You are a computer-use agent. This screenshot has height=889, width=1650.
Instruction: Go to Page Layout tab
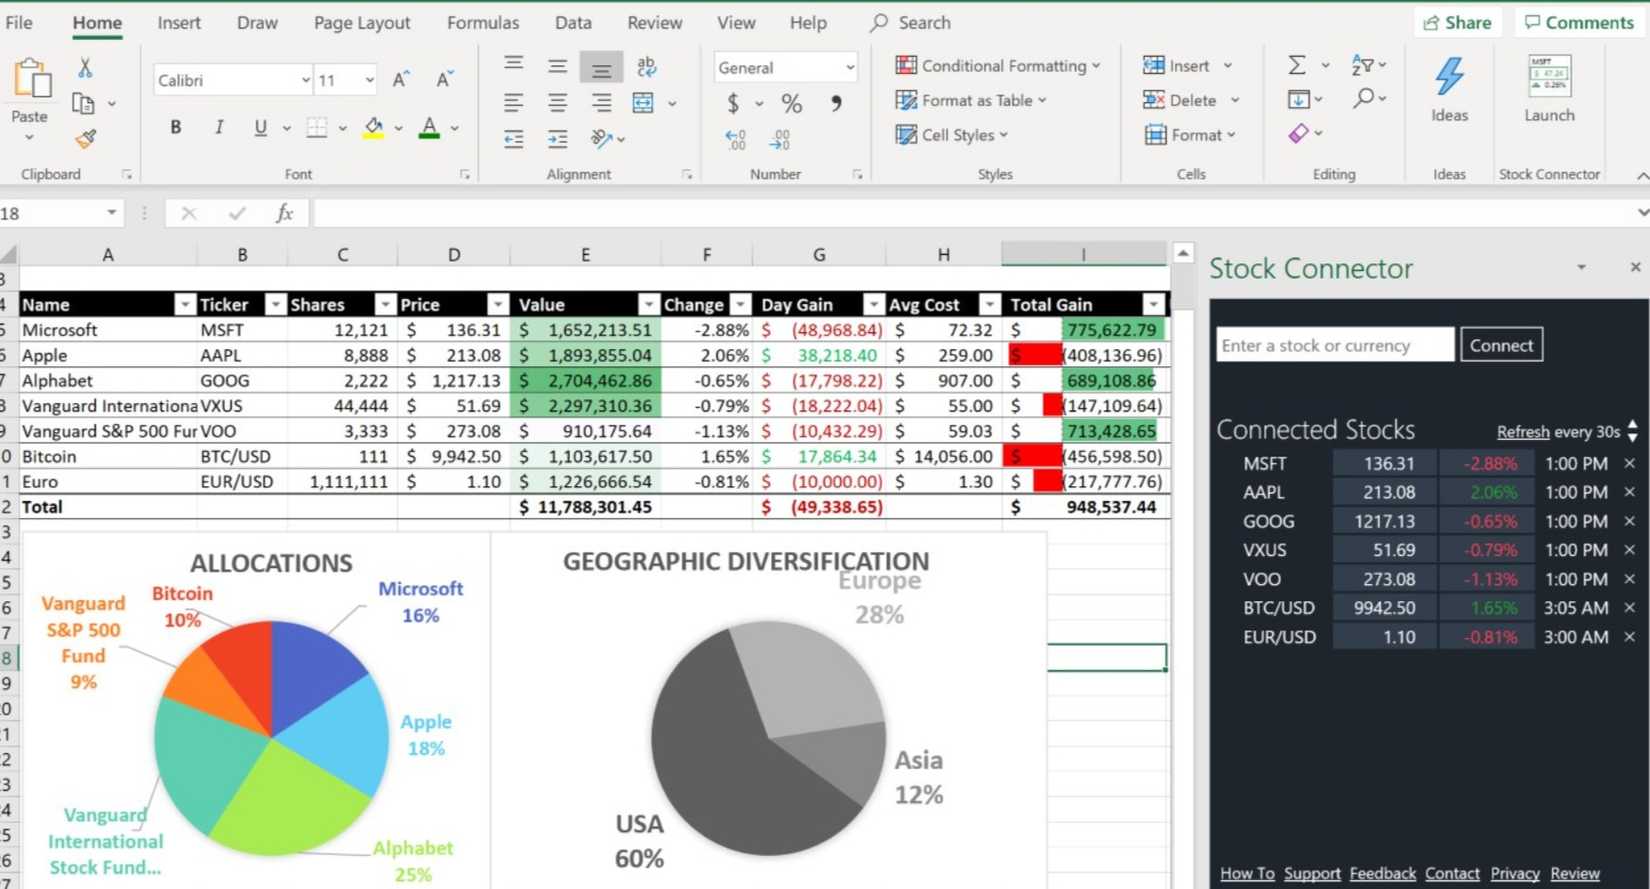[362, 22]
